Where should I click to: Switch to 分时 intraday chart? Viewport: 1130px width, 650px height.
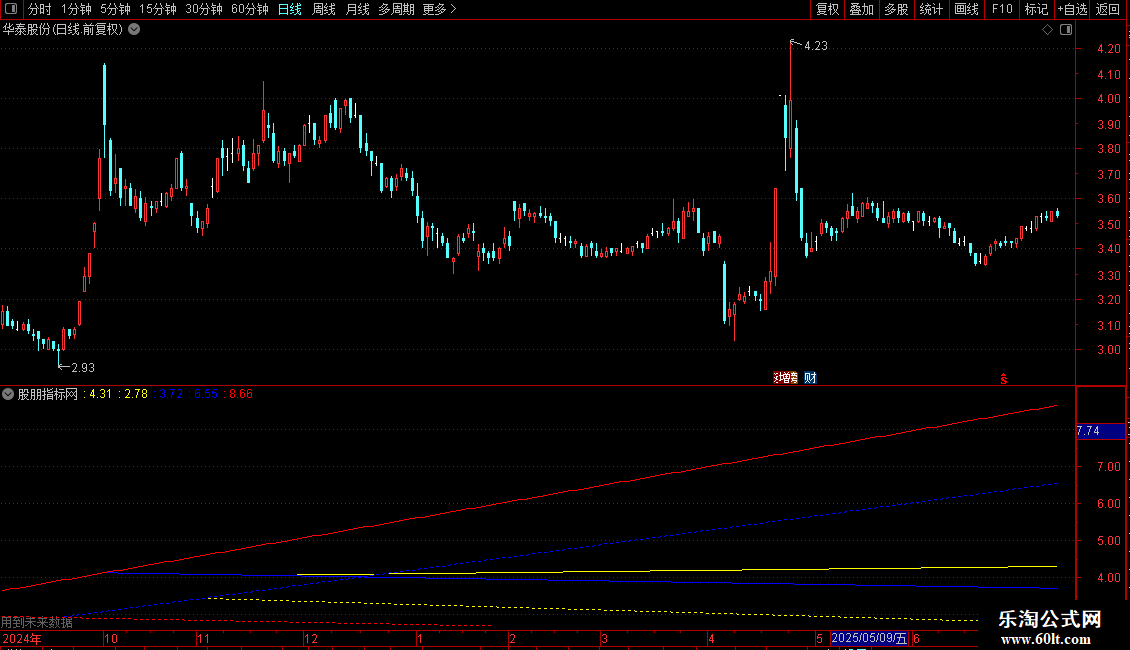(x=40, y=9)
